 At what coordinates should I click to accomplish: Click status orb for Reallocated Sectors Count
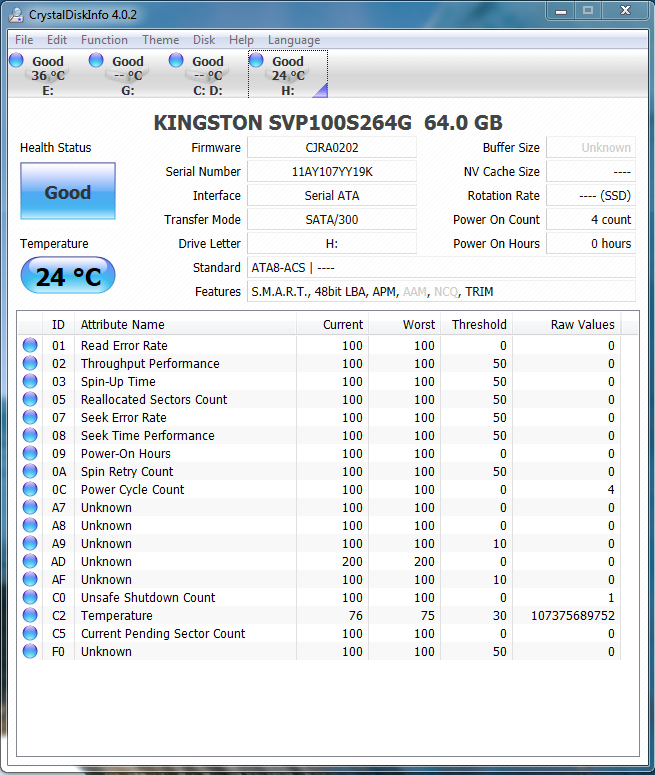point(30,399)
